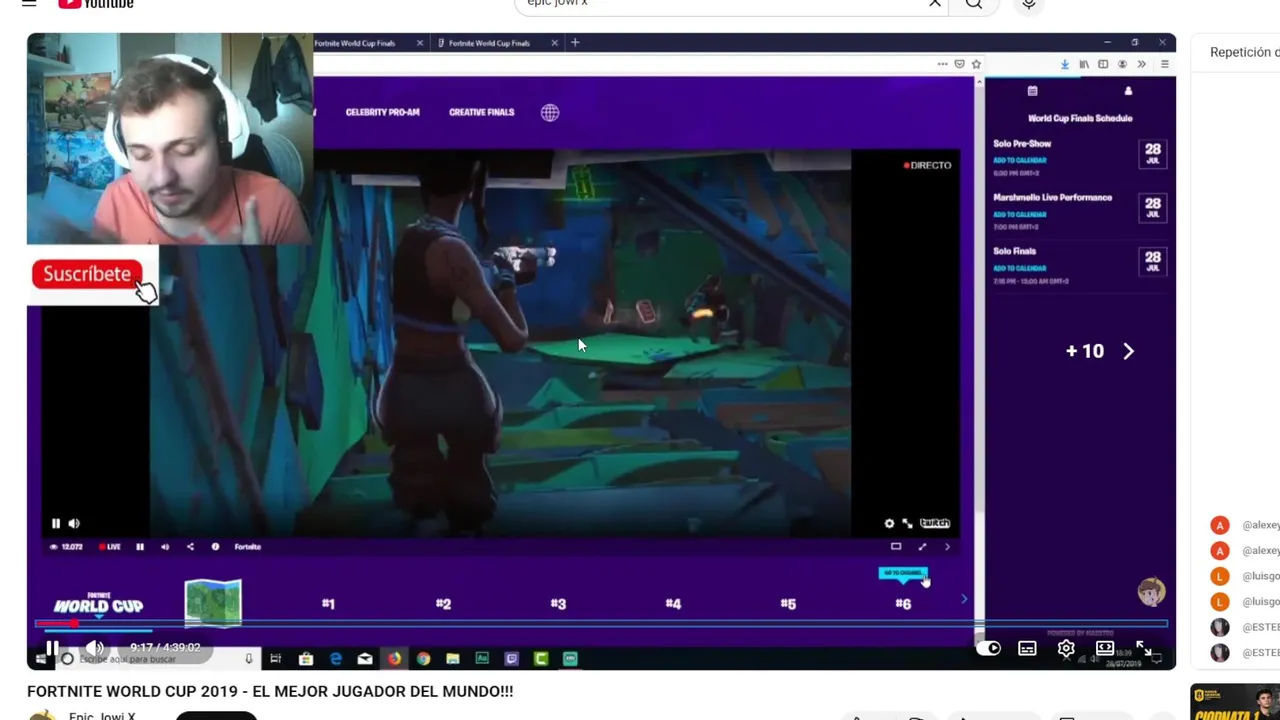Make Twitch embed fullscreen

(x=907, y=523)
